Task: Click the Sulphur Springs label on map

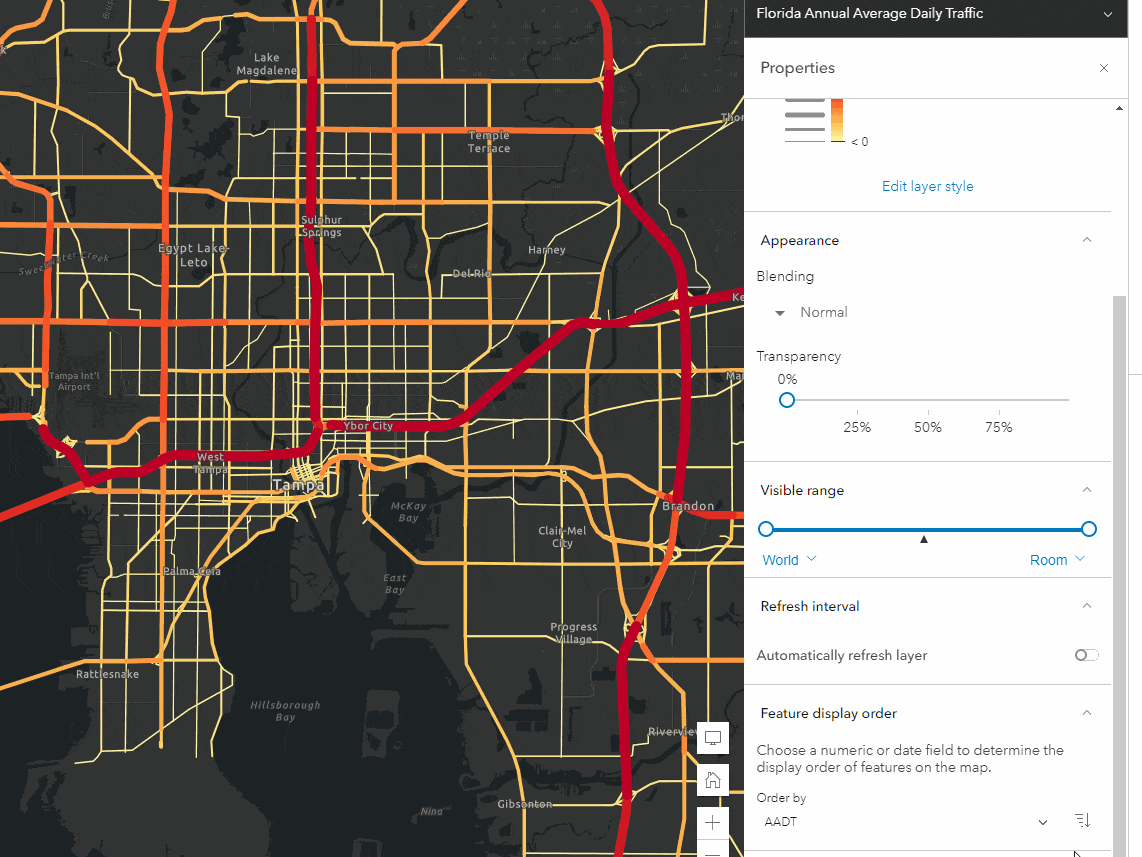Action: click(321, 226)
